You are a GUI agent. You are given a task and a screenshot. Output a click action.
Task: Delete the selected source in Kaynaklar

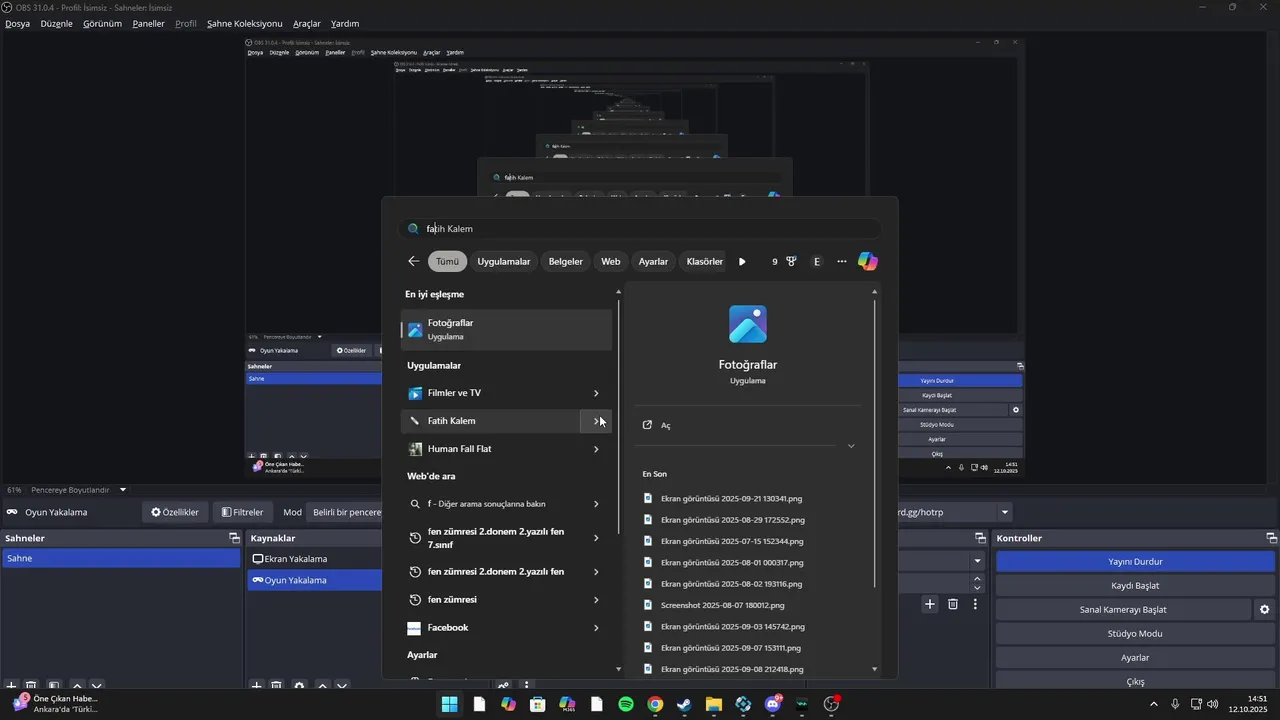pos(277,686)
